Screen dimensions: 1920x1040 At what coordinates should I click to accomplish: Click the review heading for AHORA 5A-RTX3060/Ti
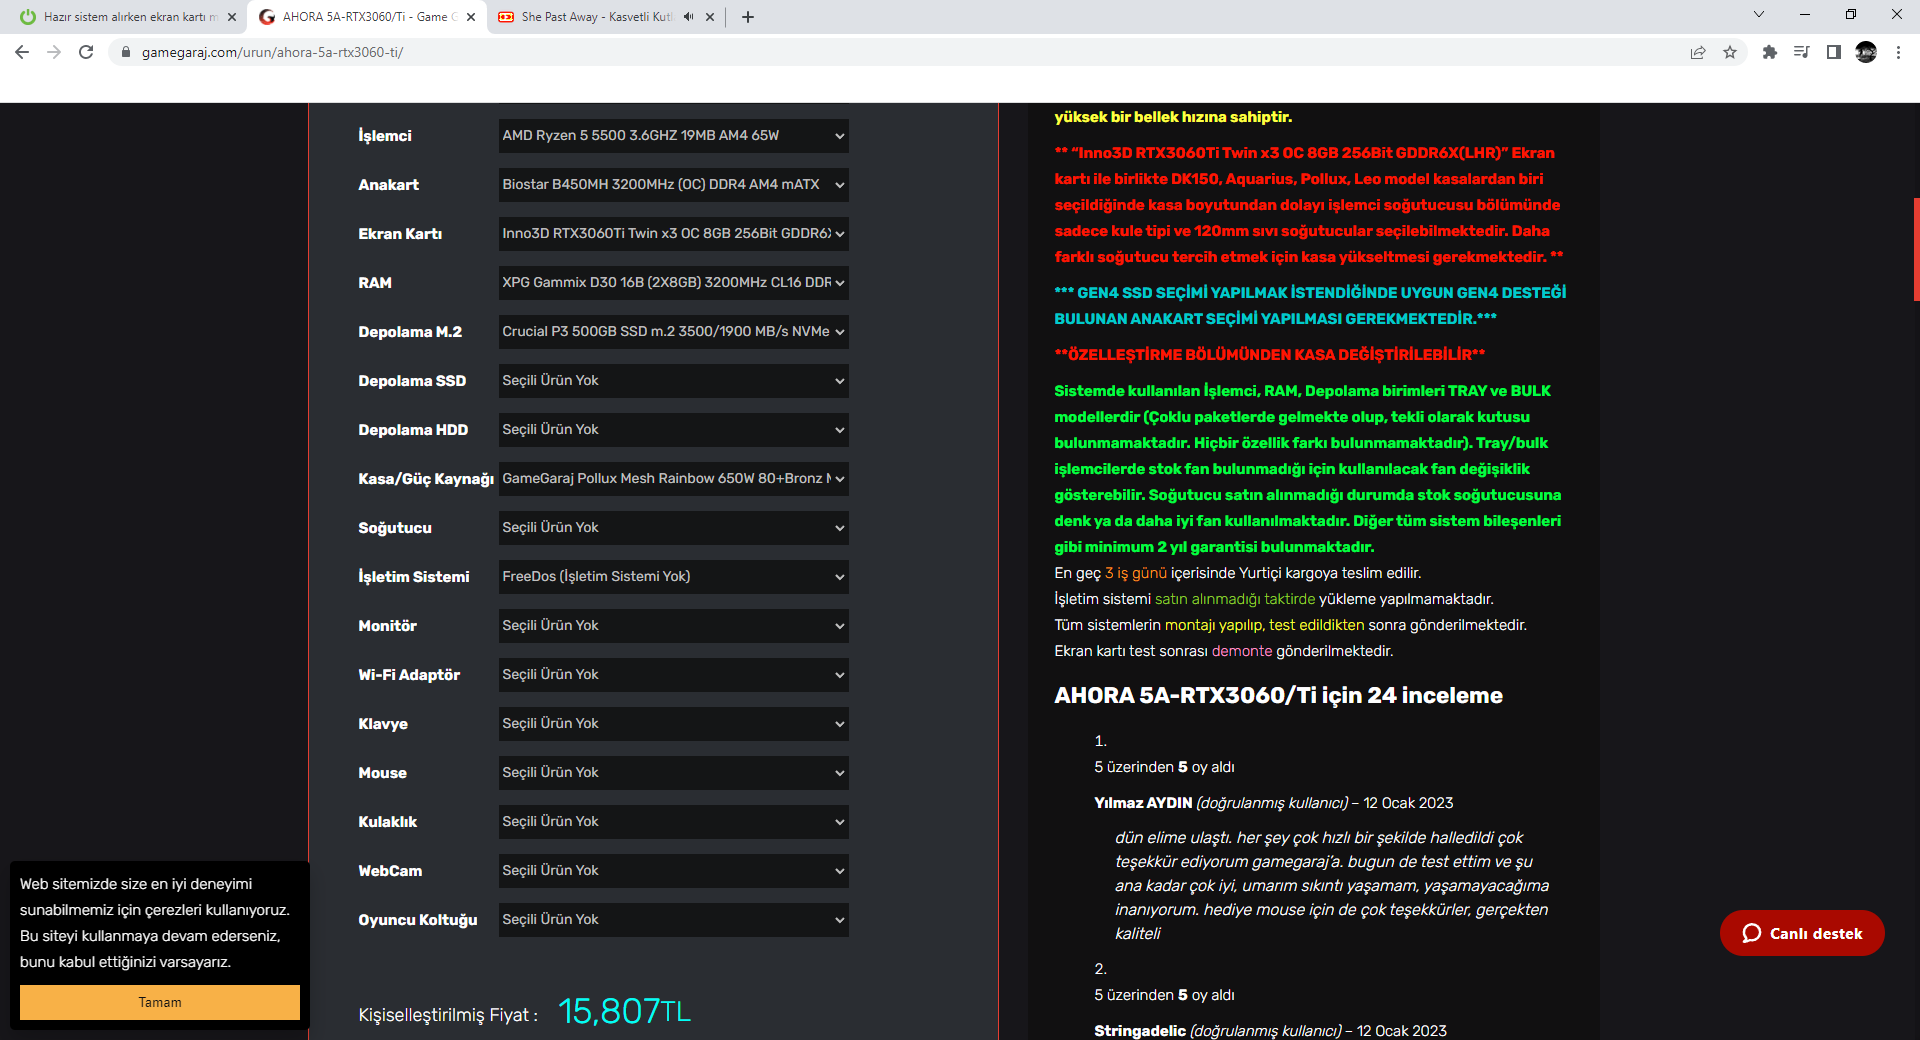(x=1278, y=696)
